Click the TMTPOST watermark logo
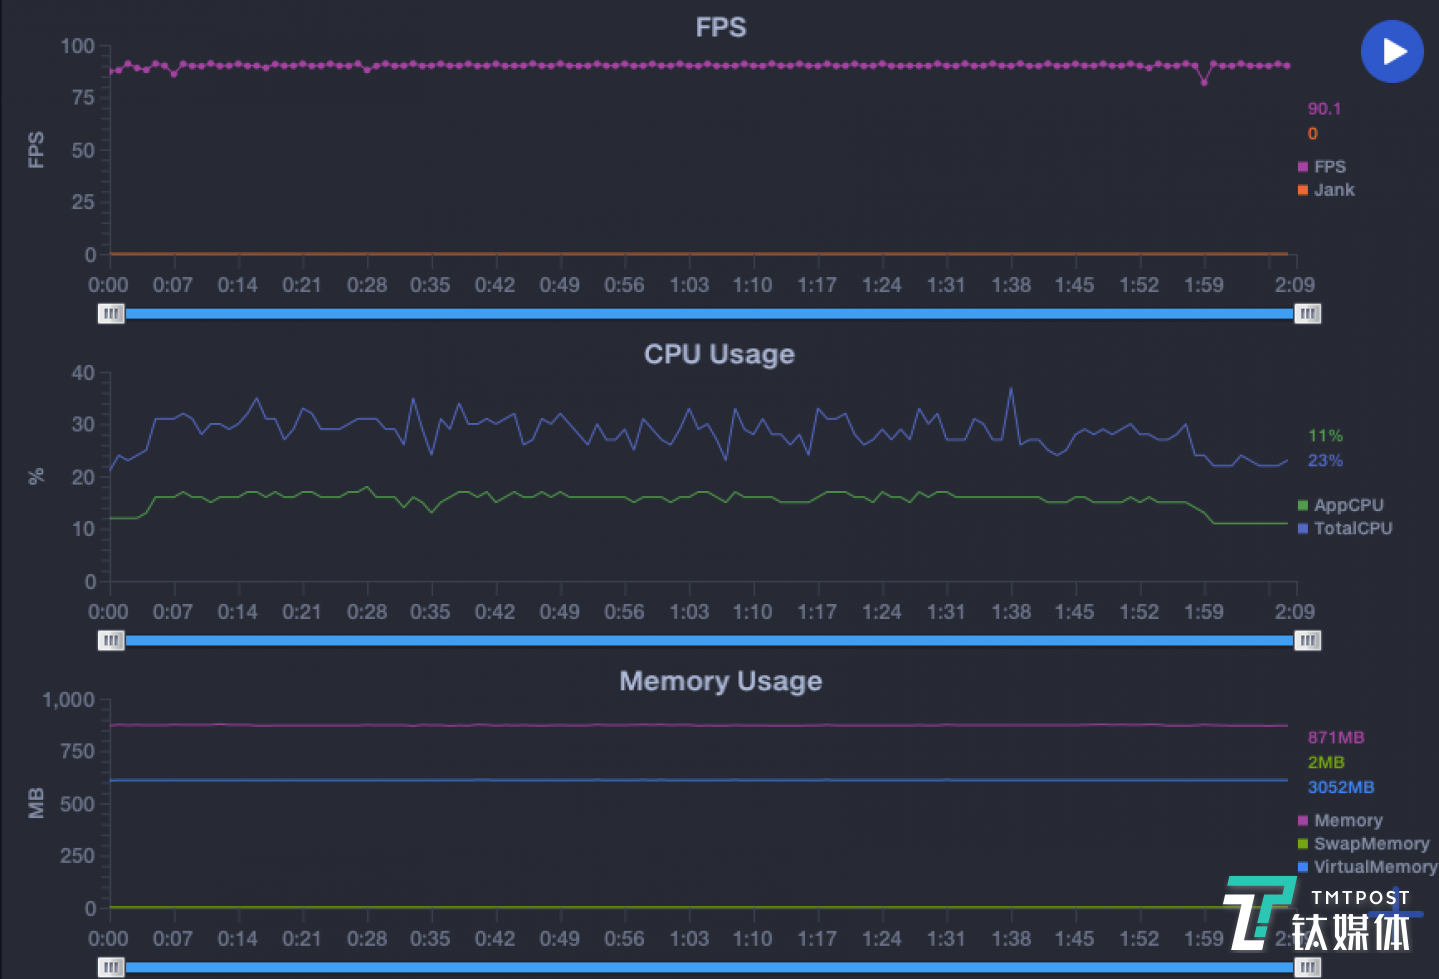1439x979 pixels. [x=1318, y=914]
